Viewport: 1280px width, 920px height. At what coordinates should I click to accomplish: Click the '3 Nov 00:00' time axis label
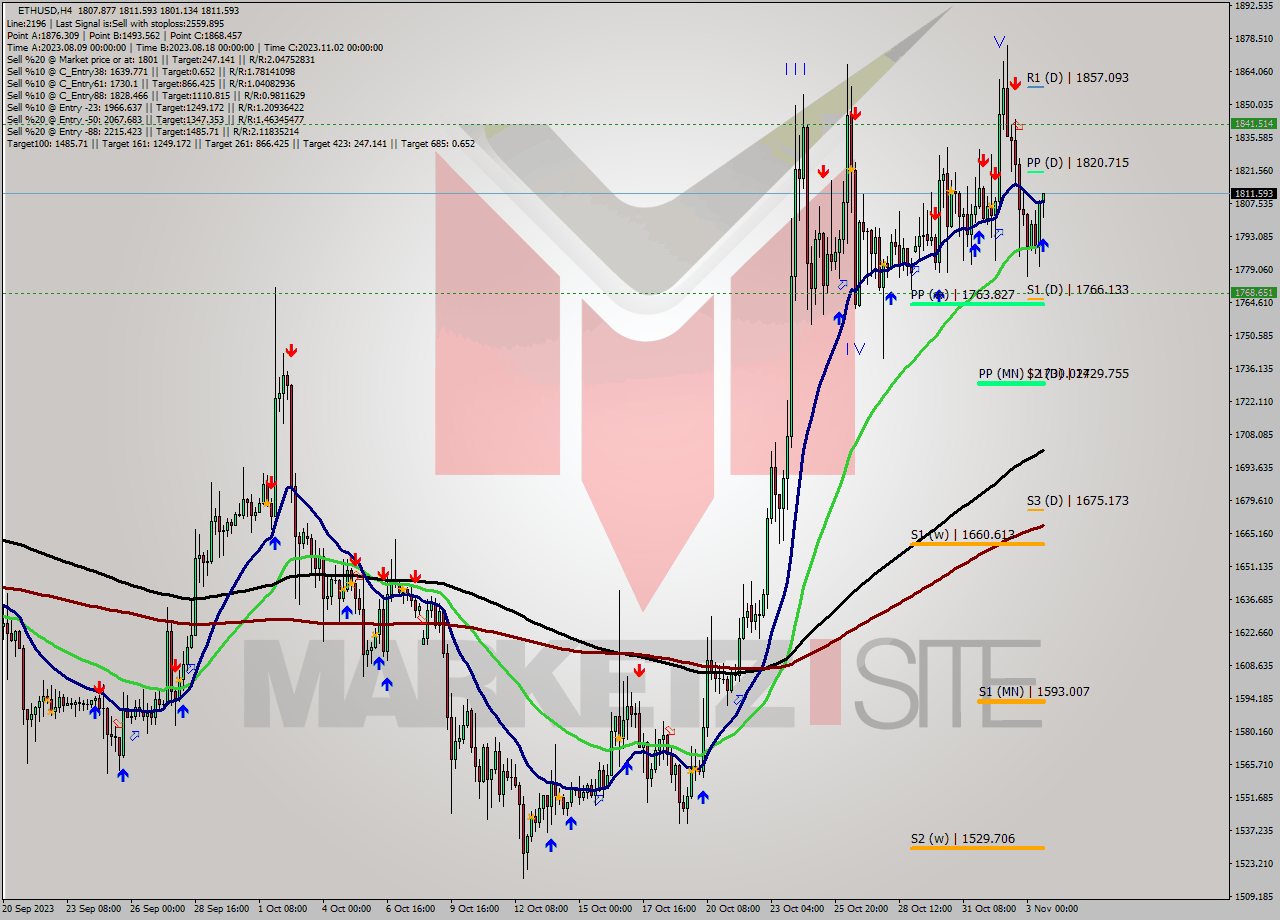(1050, 909)
